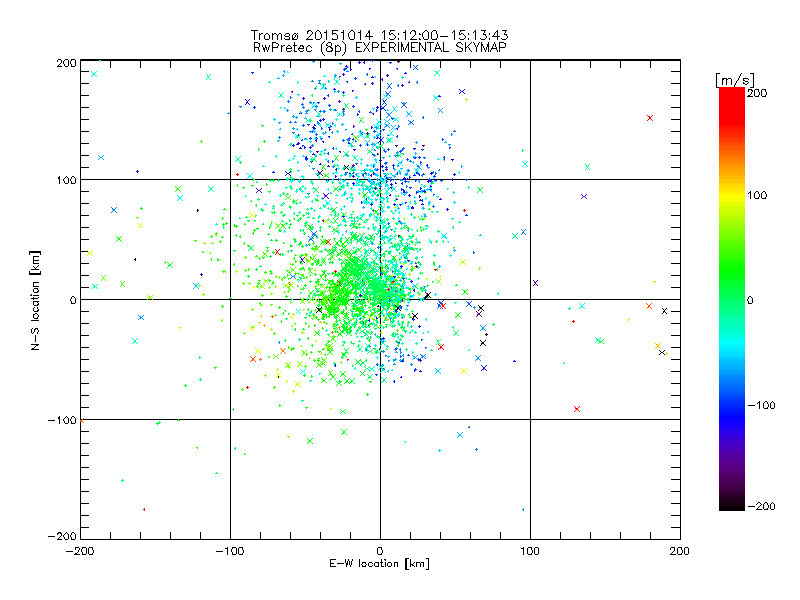The image size is (800, 600).
Task: Click the x-axis tick label '0'
Action: click(x=380, y=551)
